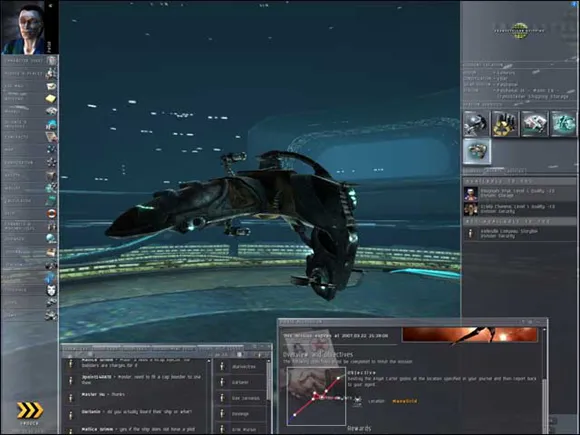The width and height of the screenshot is (580, 435).
Task: Open the Character Sheet sidebar icon
Action: [x=51, y=60]
